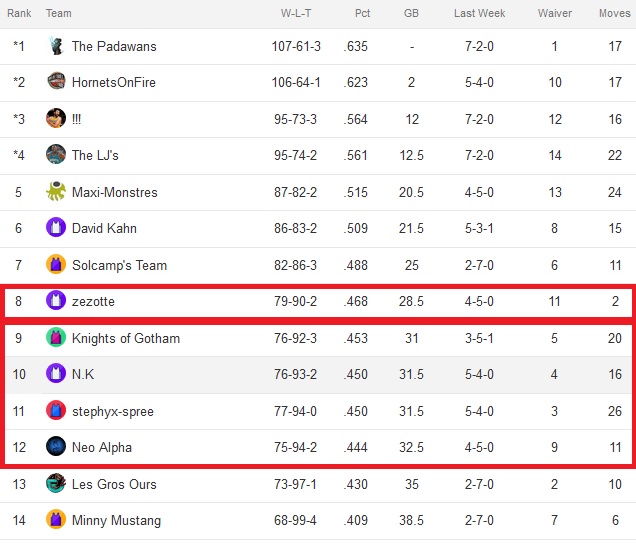
Task: Open Knights of Gotham jersey icon
Action: 56,337
